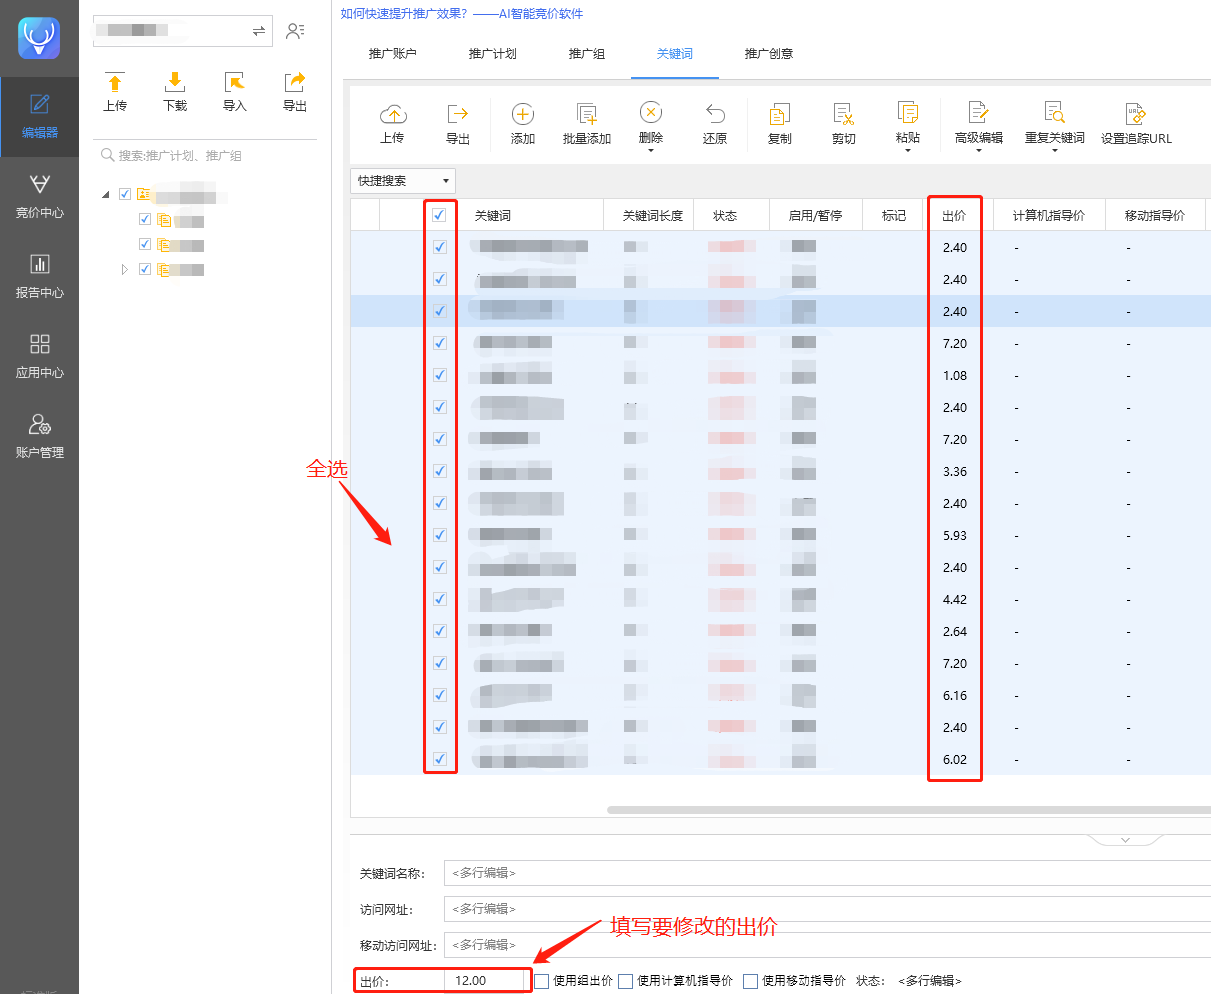Focus the 移动访问网址 input field
1211x994 pixels.
pyautogui.click(x=827, y=945)
